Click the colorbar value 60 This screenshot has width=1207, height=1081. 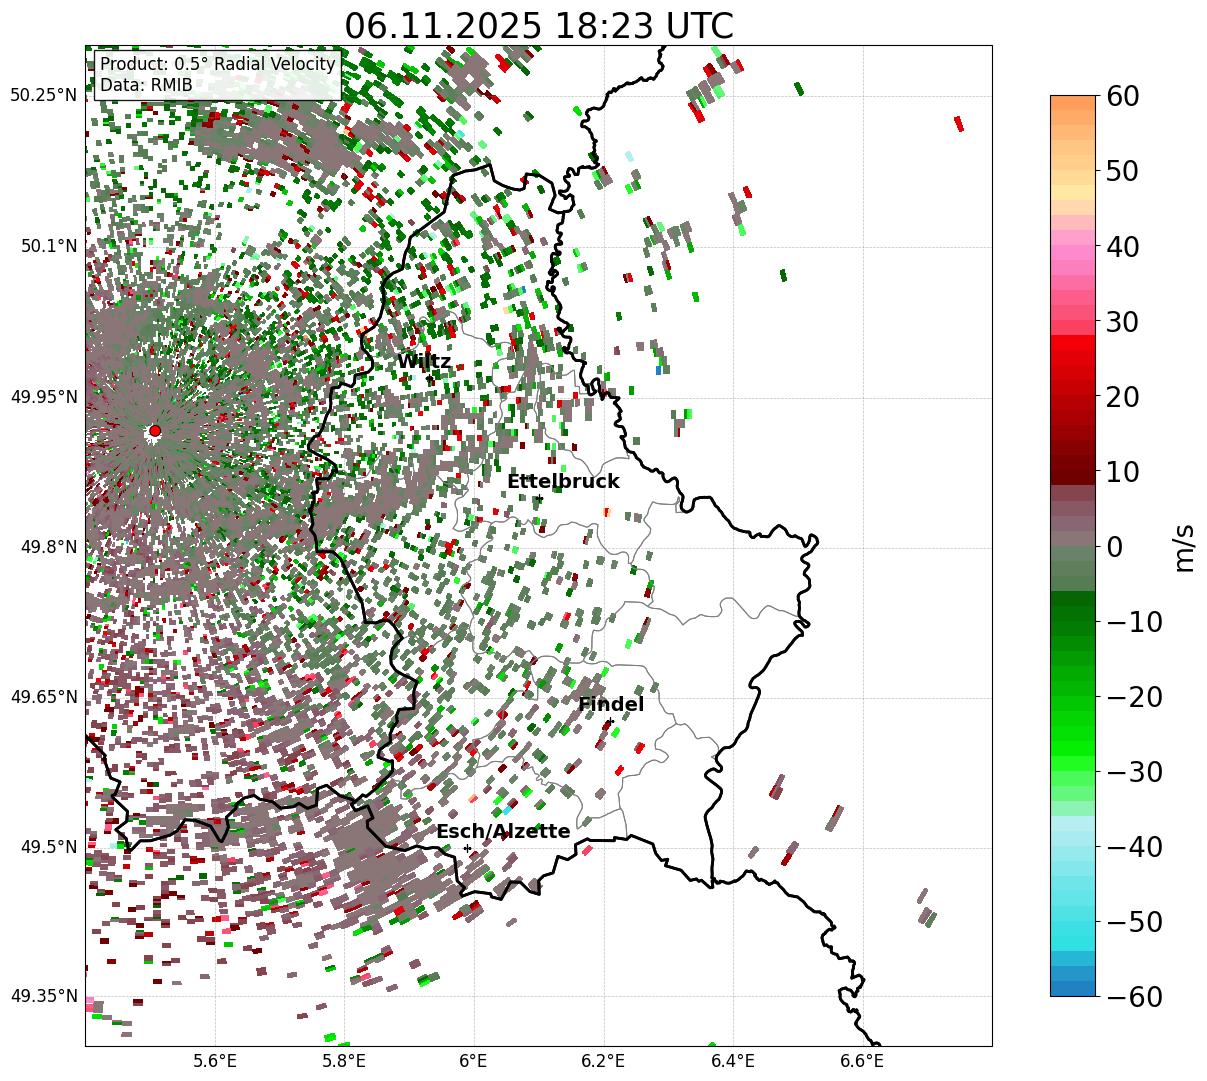point(1122,96)
